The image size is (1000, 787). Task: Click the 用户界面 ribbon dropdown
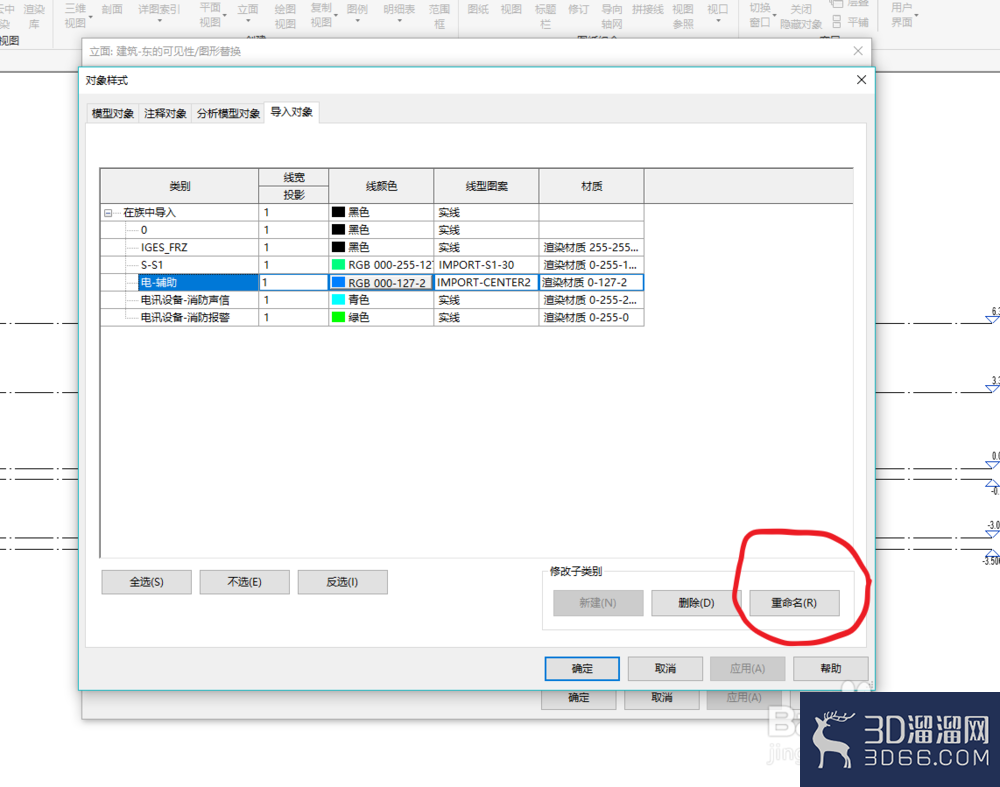click(902, 15)
